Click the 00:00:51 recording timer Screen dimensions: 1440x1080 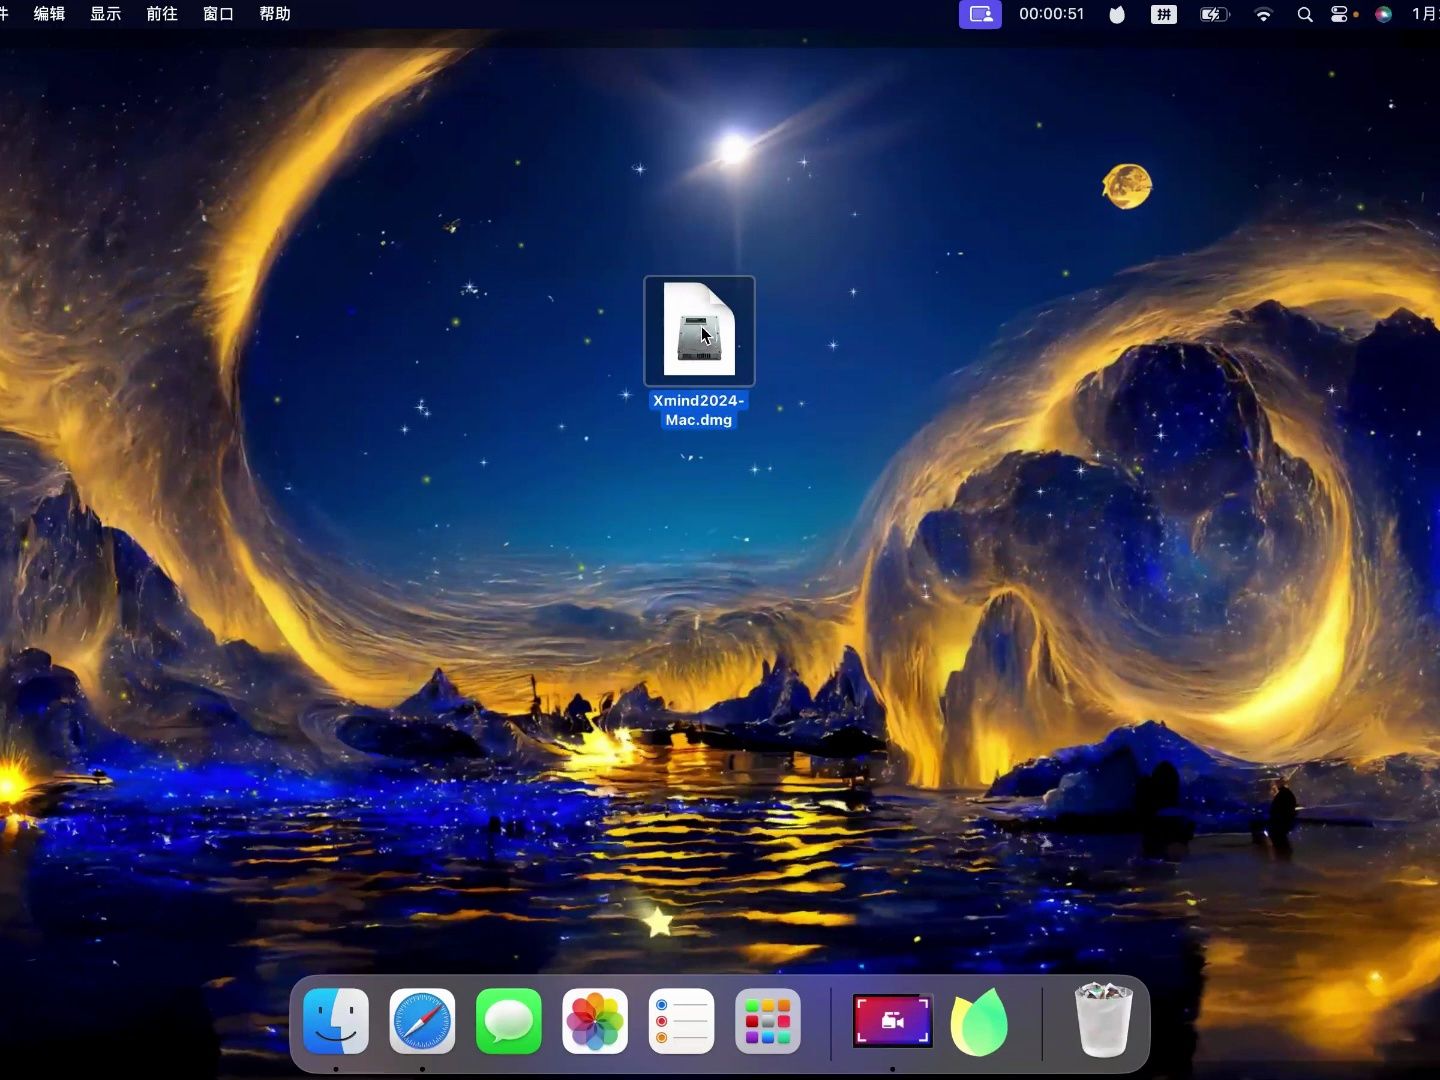coord(1050,15)
